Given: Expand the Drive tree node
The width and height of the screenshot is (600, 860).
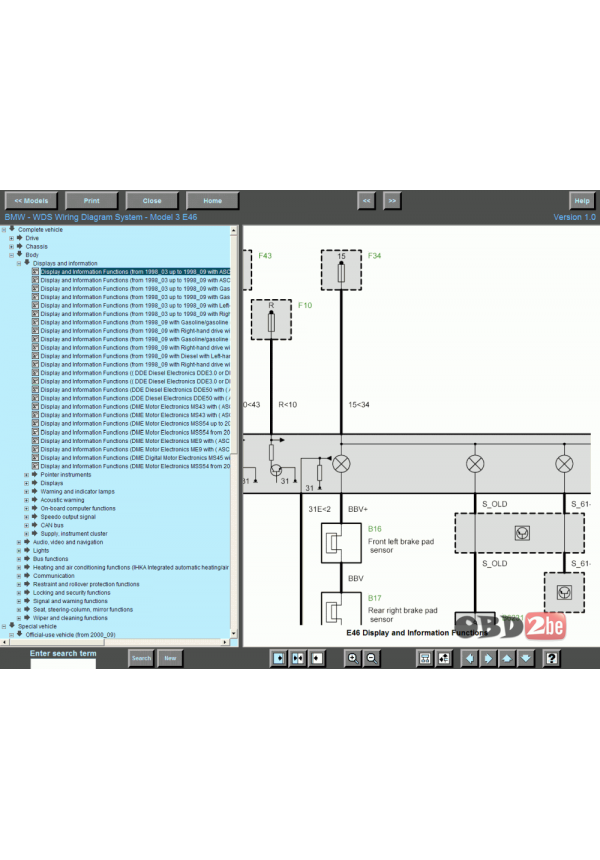Looking at the screenshot, I should 12,239.
